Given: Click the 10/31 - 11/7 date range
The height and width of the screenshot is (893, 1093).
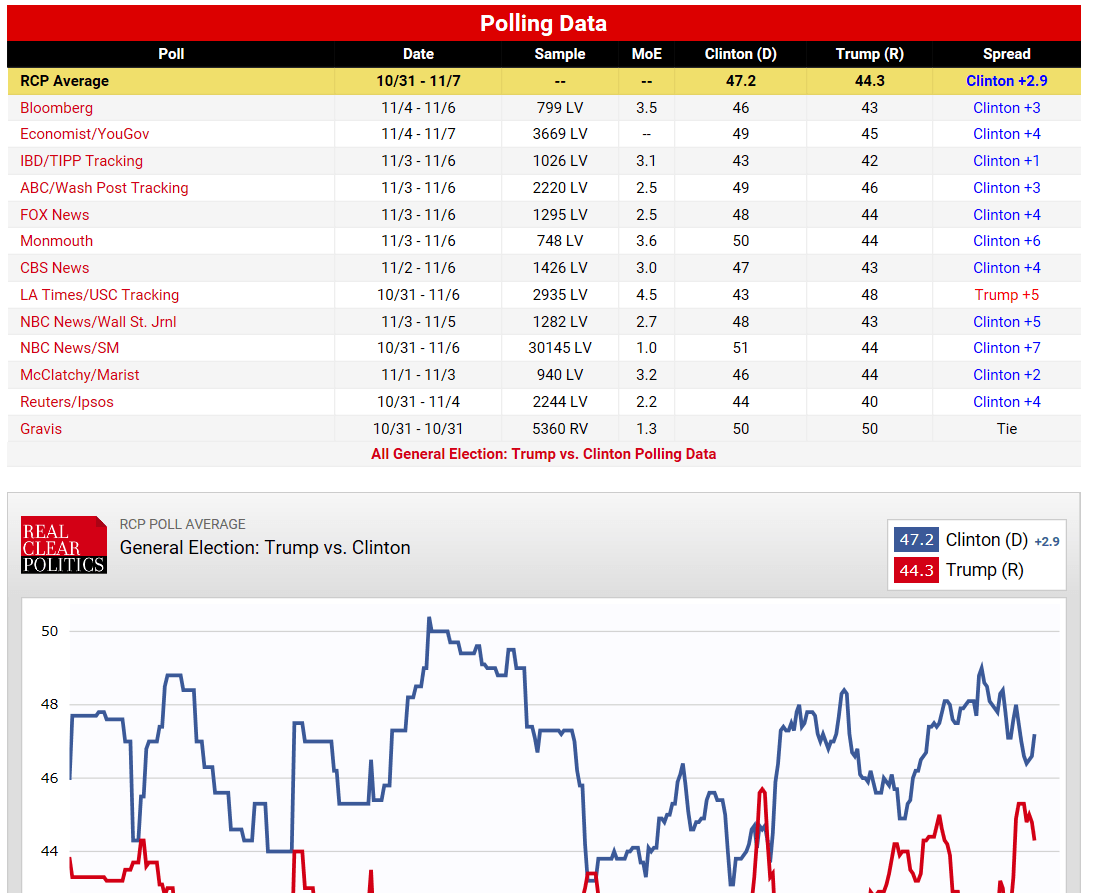Looking at the screenshot, I should (x=418, y=81).
